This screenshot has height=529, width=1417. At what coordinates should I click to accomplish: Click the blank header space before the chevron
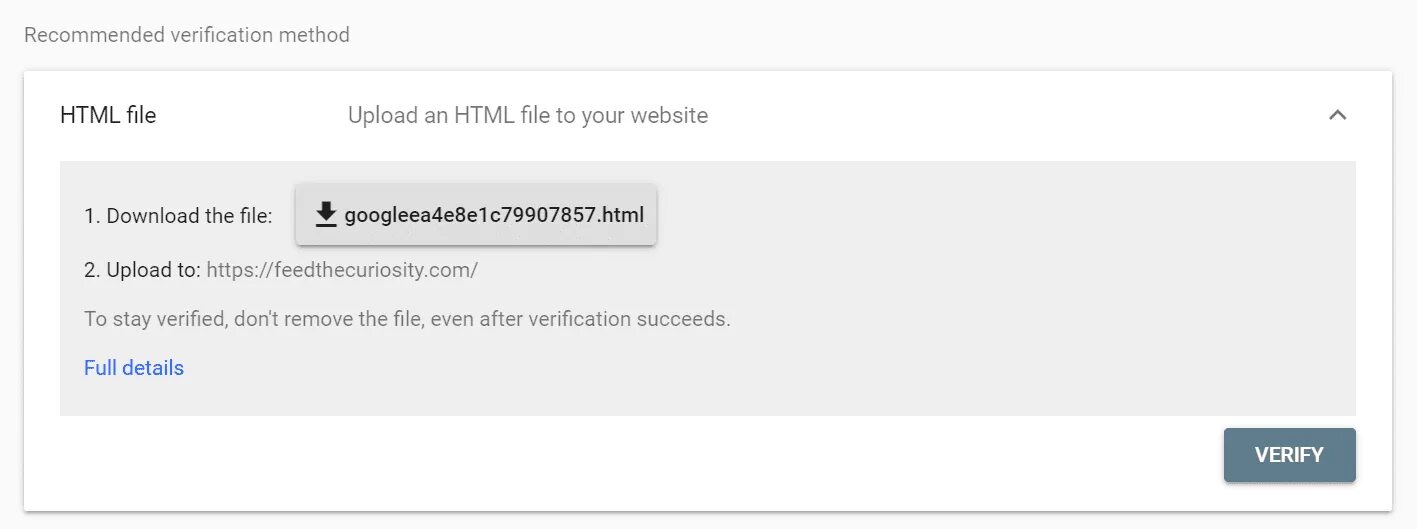click(1000, 115)
